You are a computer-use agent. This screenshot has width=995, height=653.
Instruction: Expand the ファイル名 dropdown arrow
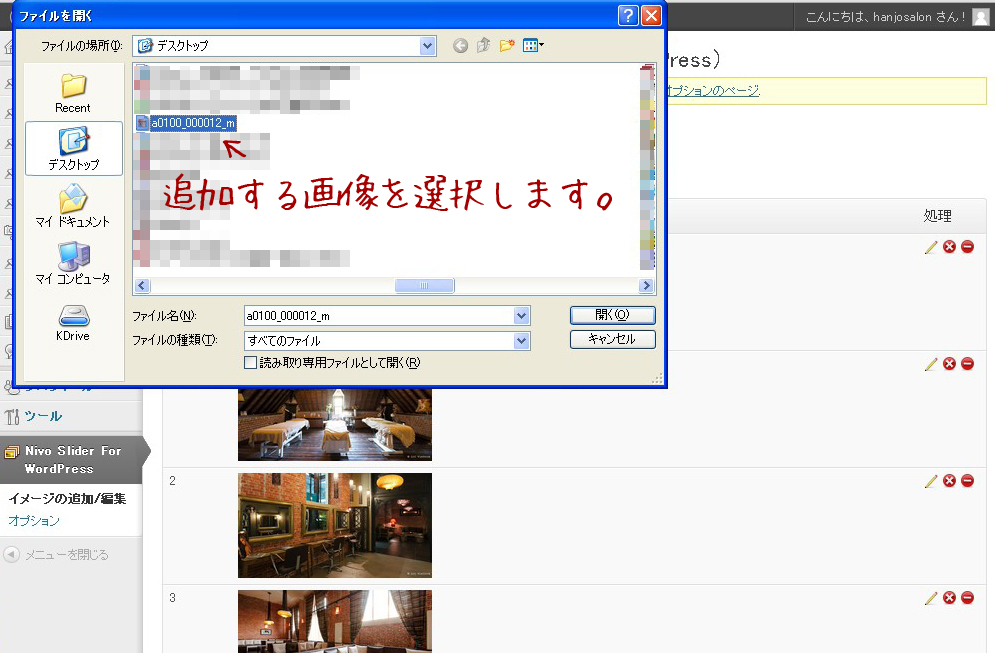tap(521, 316)
